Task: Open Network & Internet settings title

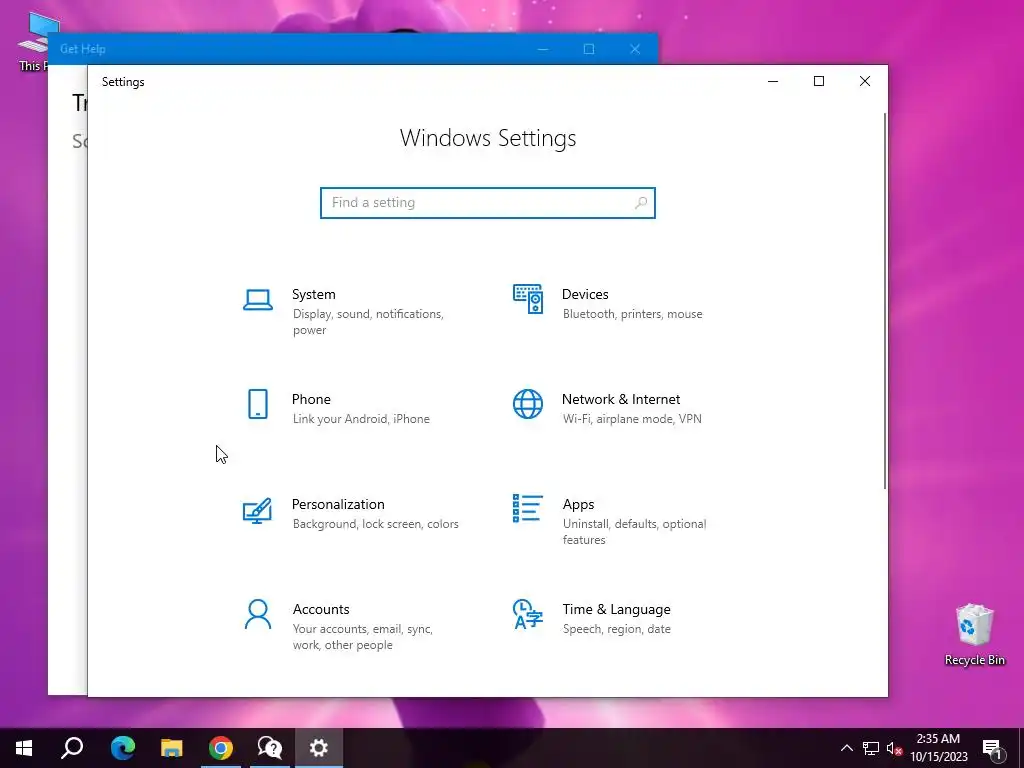Action: coord(621,400)
